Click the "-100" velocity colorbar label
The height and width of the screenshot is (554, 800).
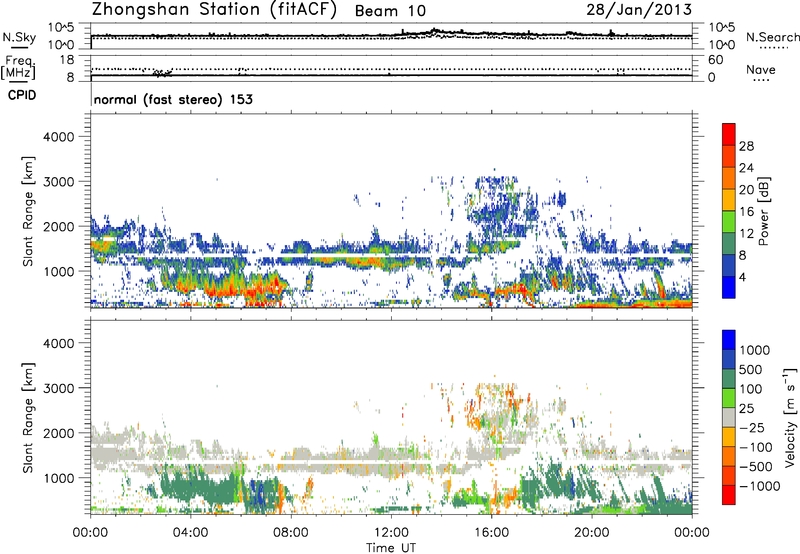click(755, 447)
